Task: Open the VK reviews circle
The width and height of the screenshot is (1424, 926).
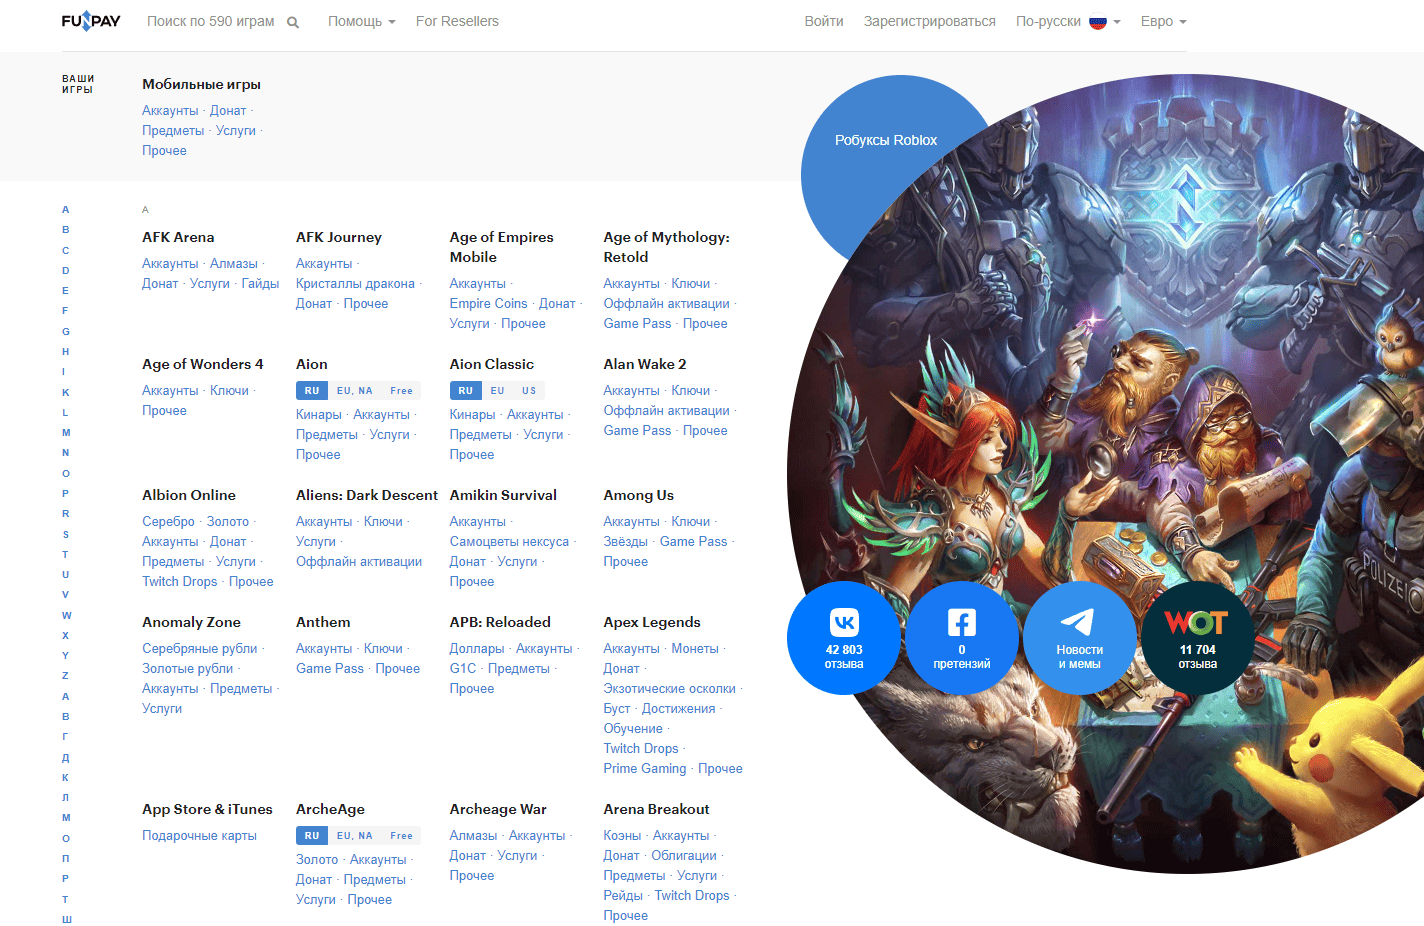Action: (x=844, y=638)
